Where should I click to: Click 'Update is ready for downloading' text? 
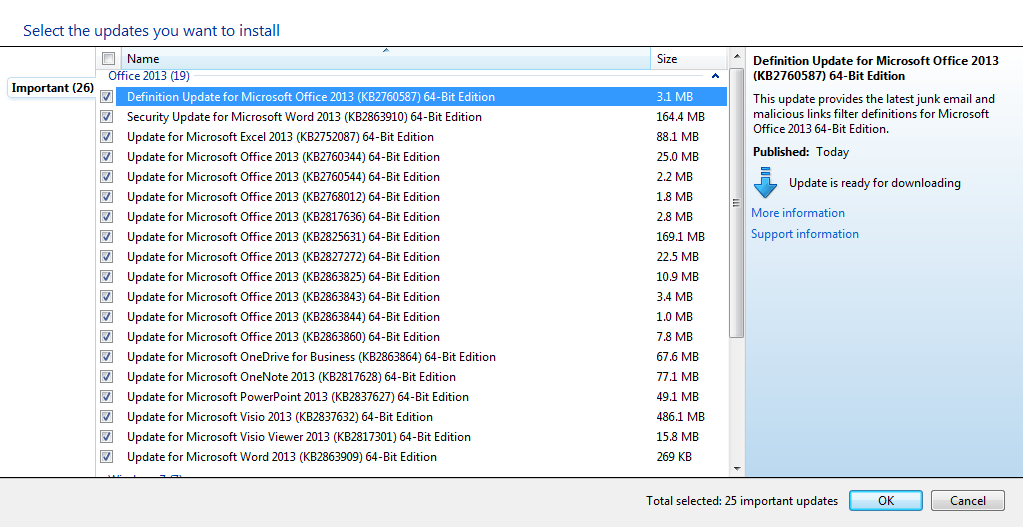pyautogui.click(x=874, y=183)
